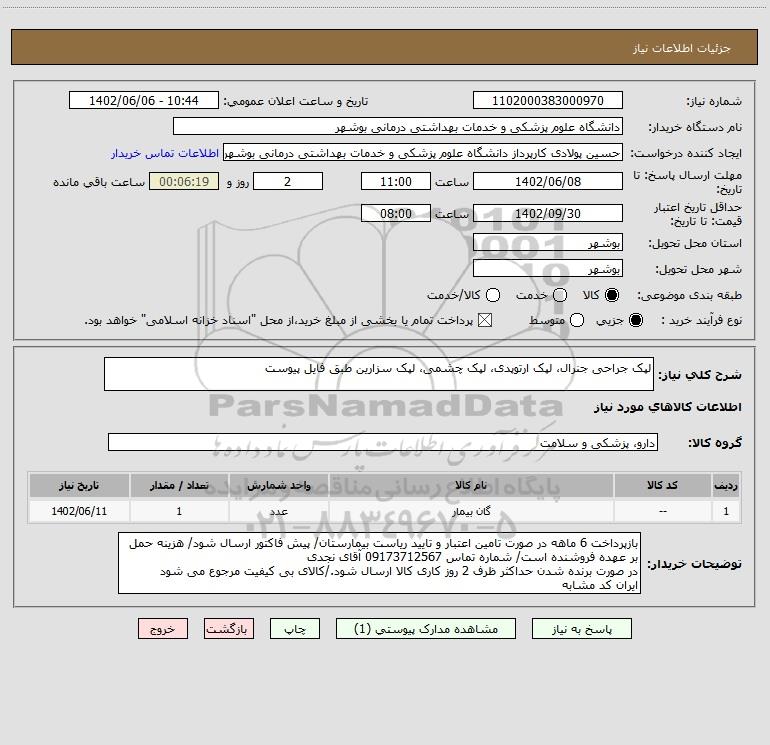This screenshot has width=770, height=745.
Task: Click the خروج exit button
Action: point(163,629)
